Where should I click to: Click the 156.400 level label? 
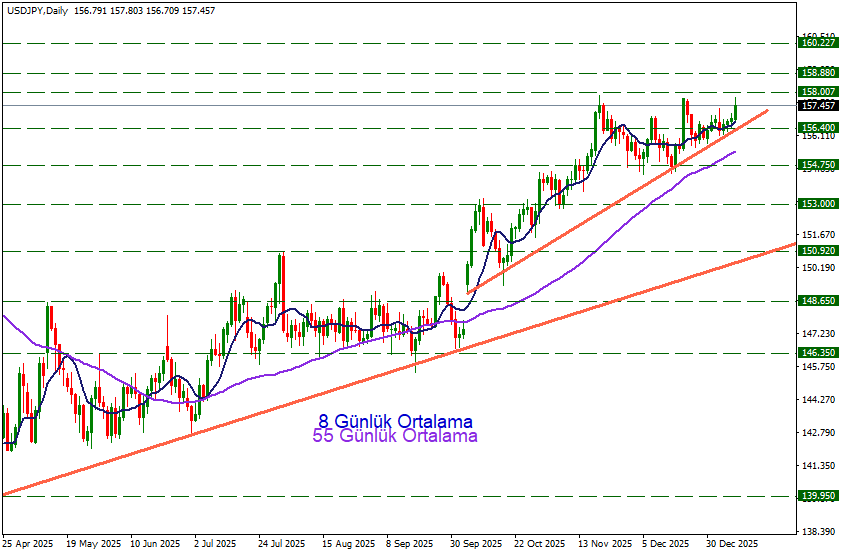coord(818,128)
